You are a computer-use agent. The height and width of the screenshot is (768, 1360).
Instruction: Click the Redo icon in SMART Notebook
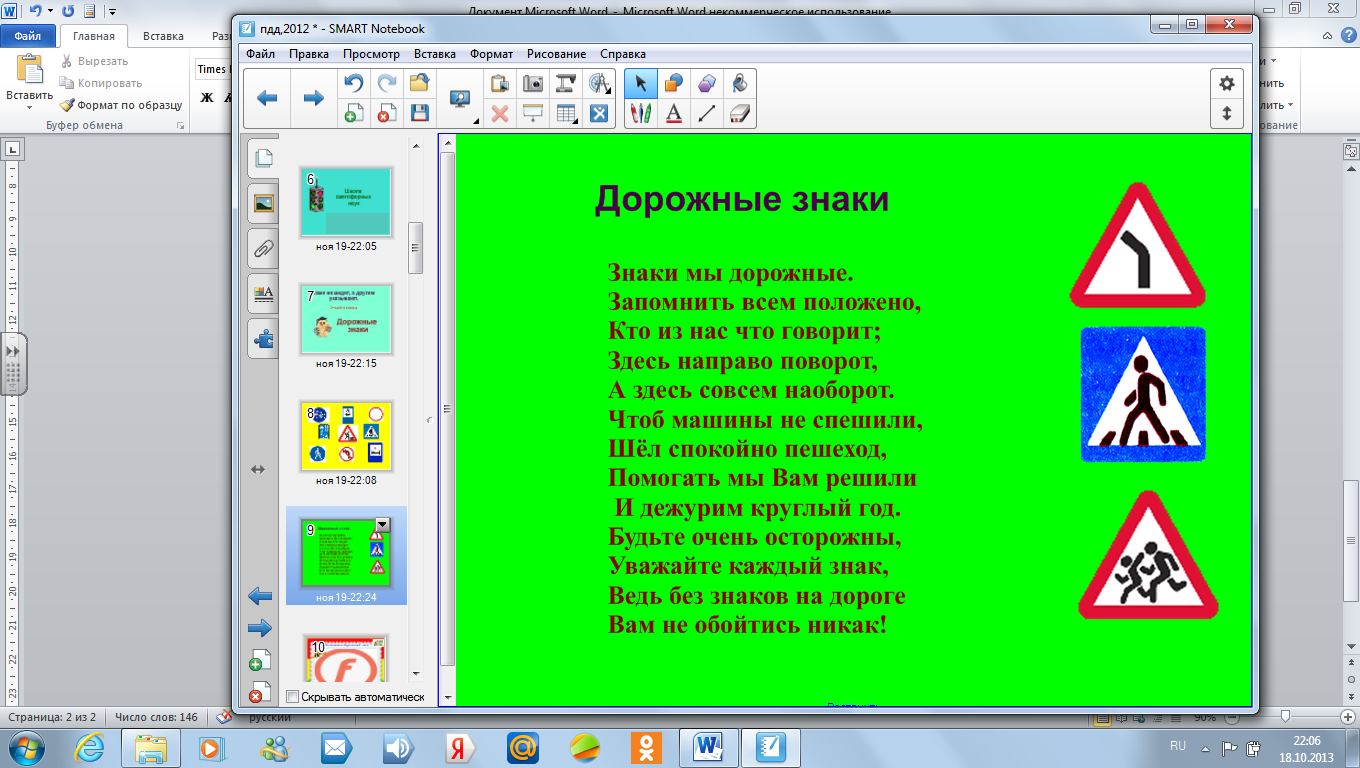[x=385, y=83]
